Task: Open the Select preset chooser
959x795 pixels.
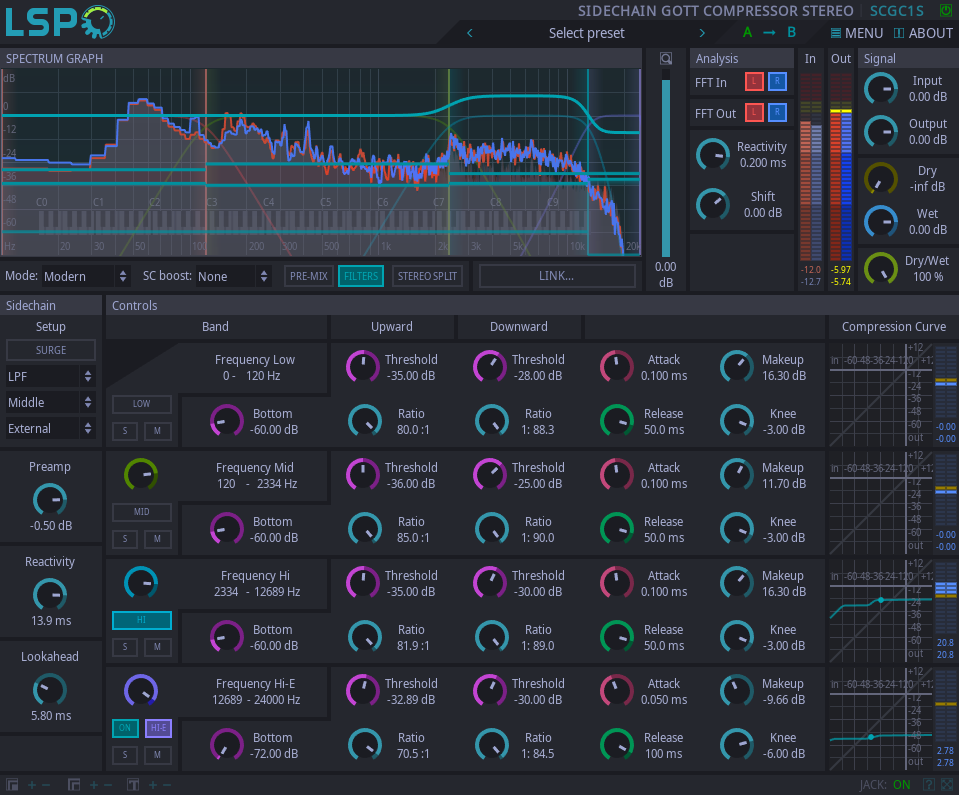Action: pos(586,33)
